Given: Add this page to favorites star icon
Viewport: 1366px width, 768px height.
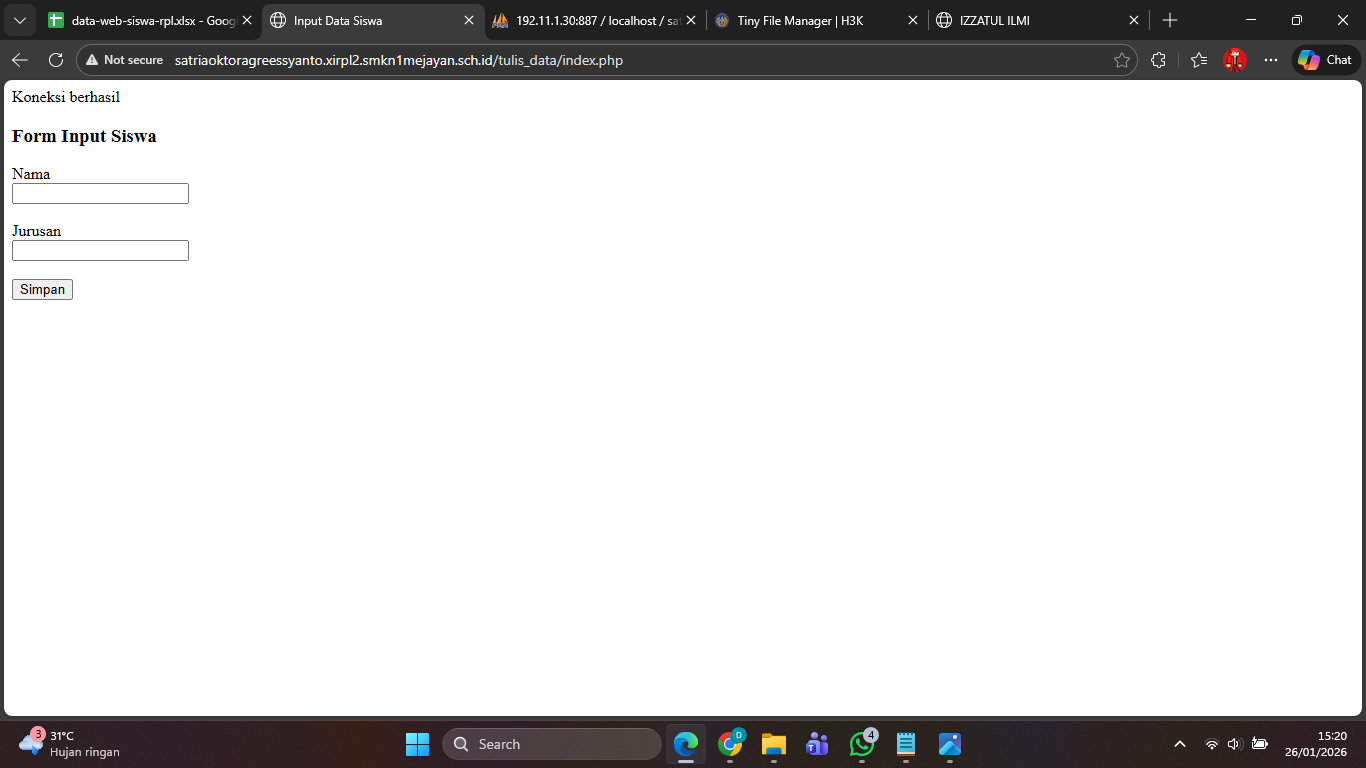Looking at the screenshot, I should 1122,60.
